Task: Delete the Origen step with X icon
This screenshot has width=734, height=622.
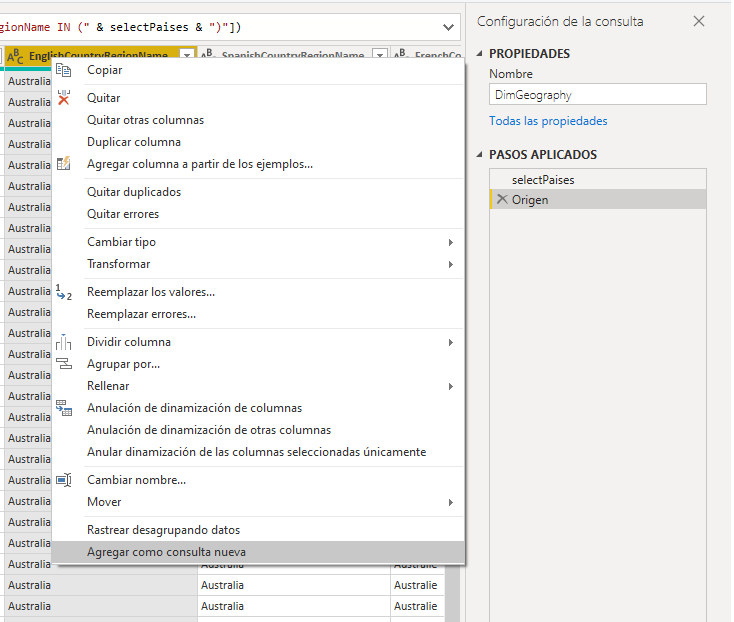Action: pos(502,199)
